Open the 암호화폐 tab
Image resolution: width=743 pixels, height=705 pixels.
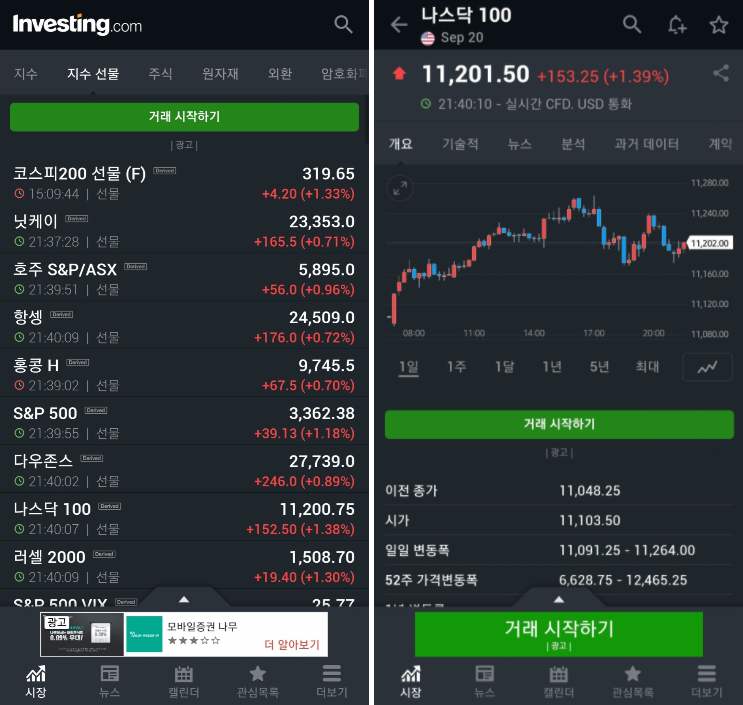(344, 73)
